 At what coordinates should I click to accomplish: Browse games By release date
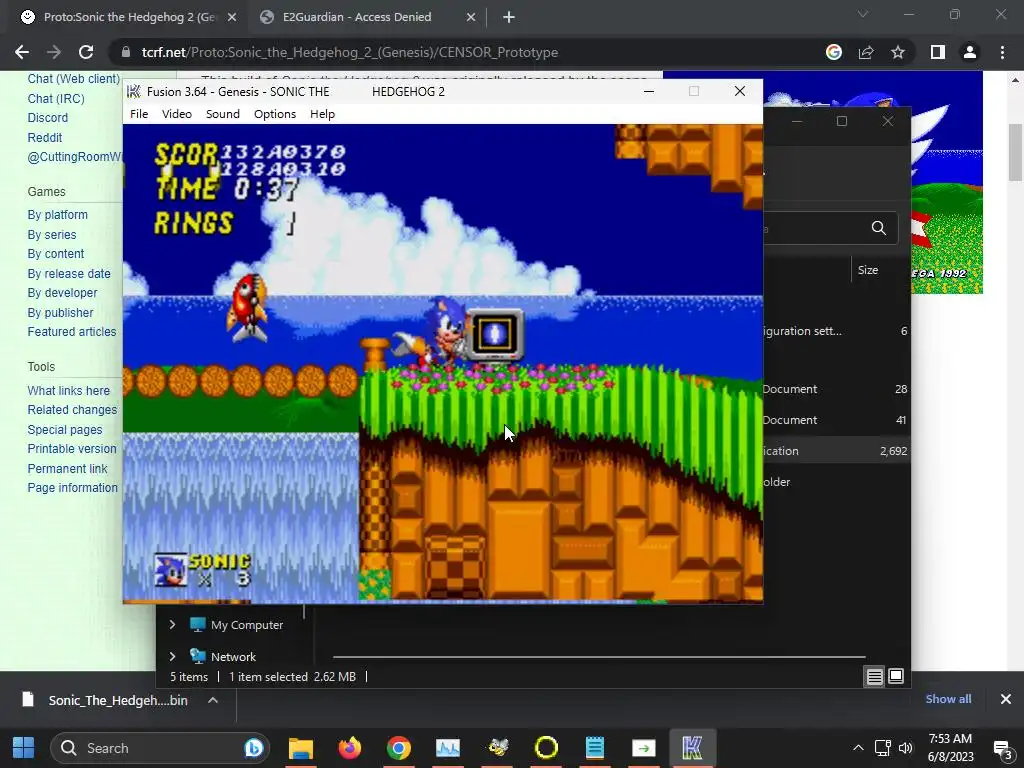click(69, 274)
